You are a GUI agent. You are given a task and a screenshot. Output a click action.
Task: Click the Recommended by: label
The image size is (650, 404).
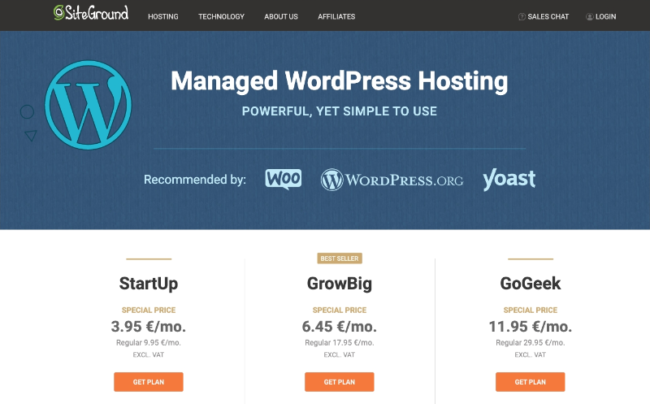195,179
